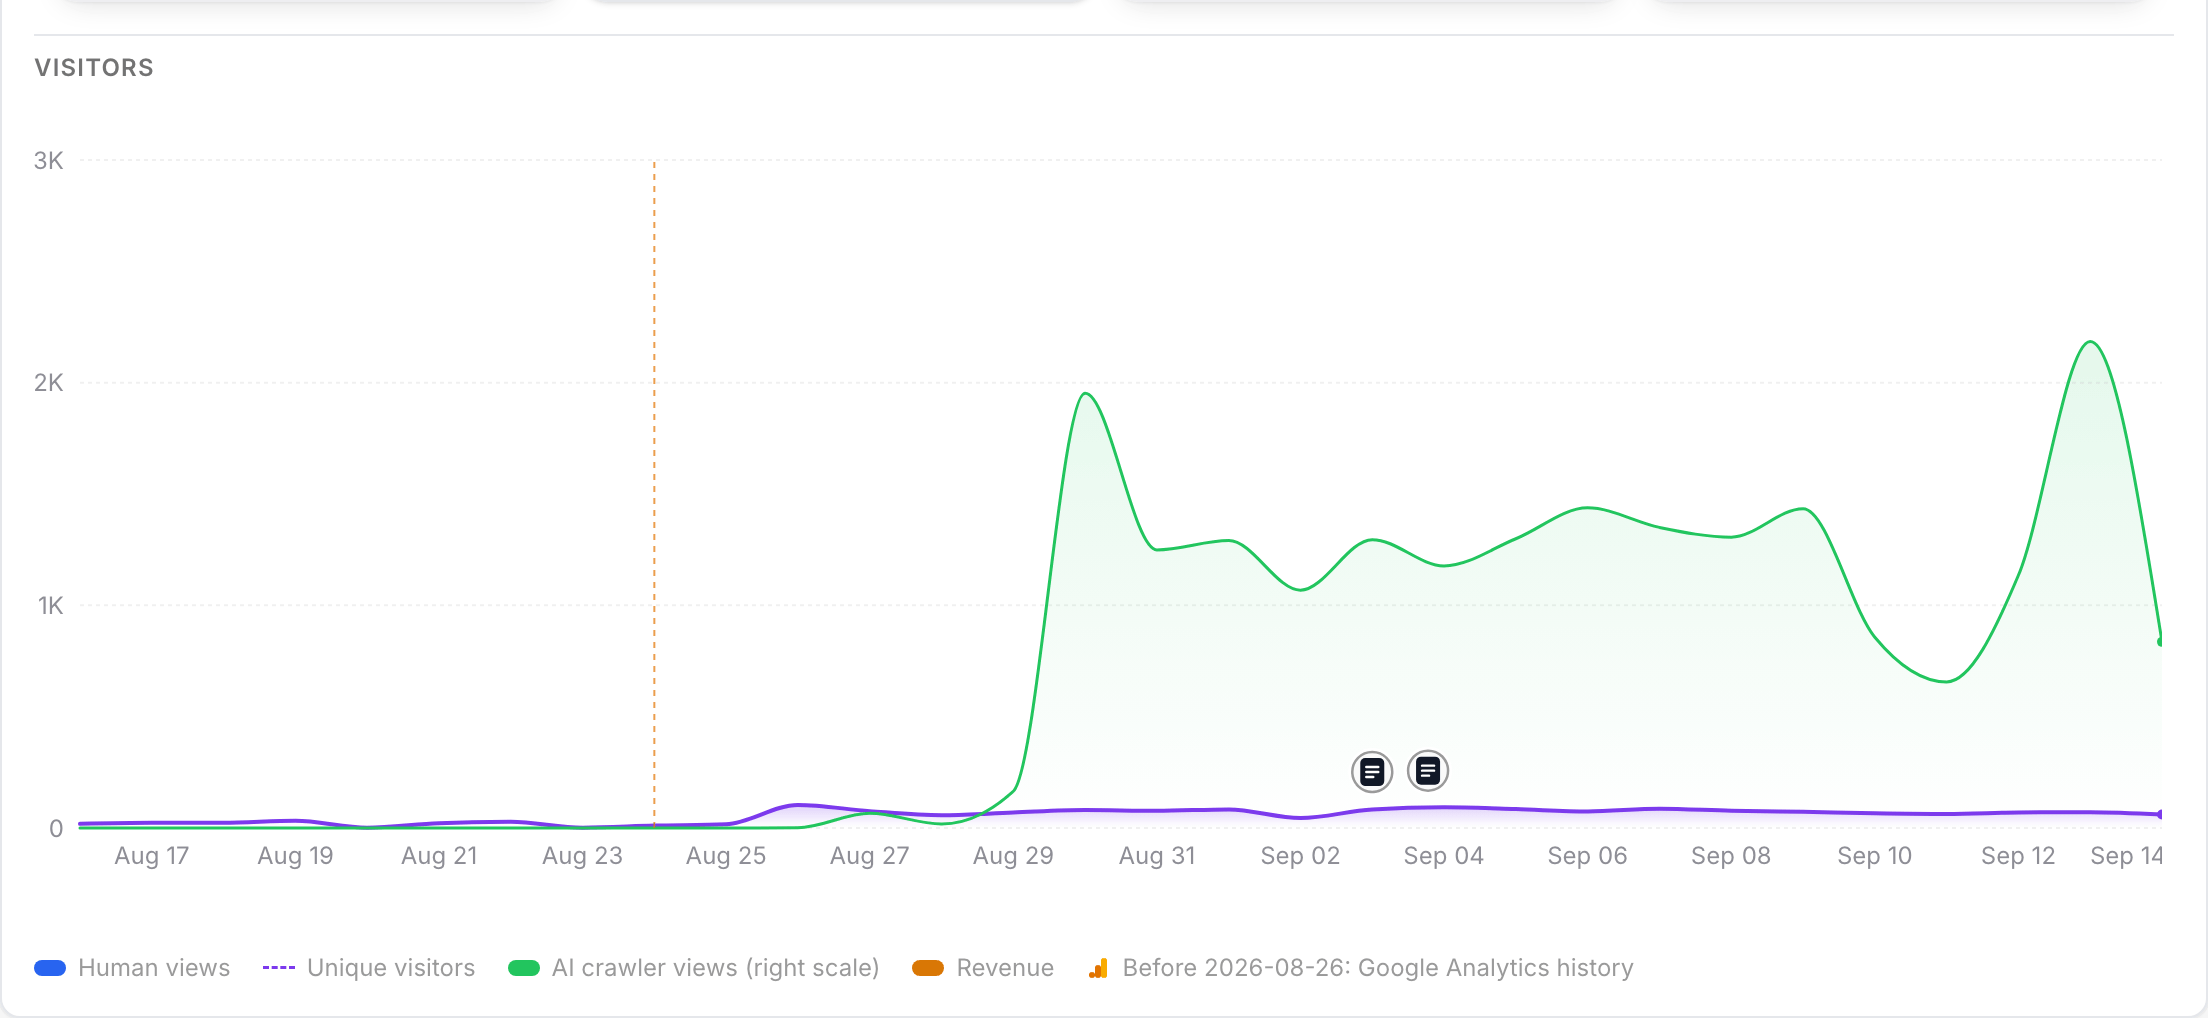The width and height of the screenshot is (2208, 1018).
Task: Click the green endpoint dot at Sep 14
Action: (x=2161, y=642)
